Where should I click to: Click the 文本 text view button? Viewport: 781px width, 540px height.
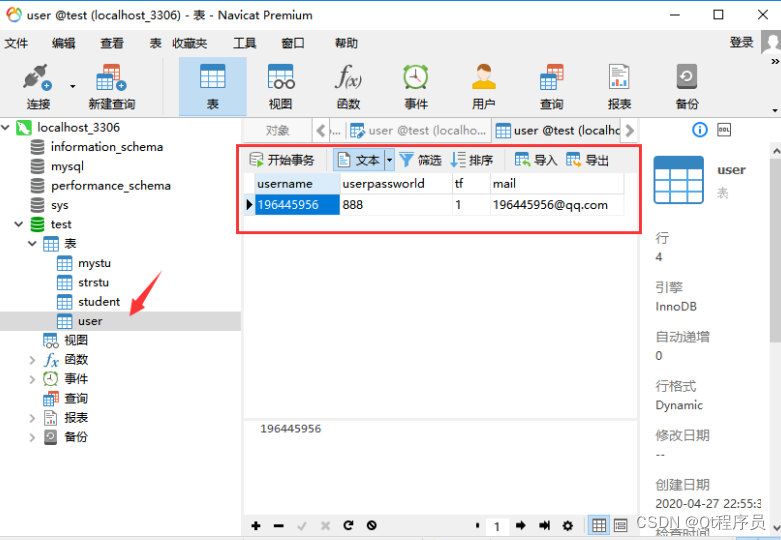pyautogui.click(x=359, y=160)
